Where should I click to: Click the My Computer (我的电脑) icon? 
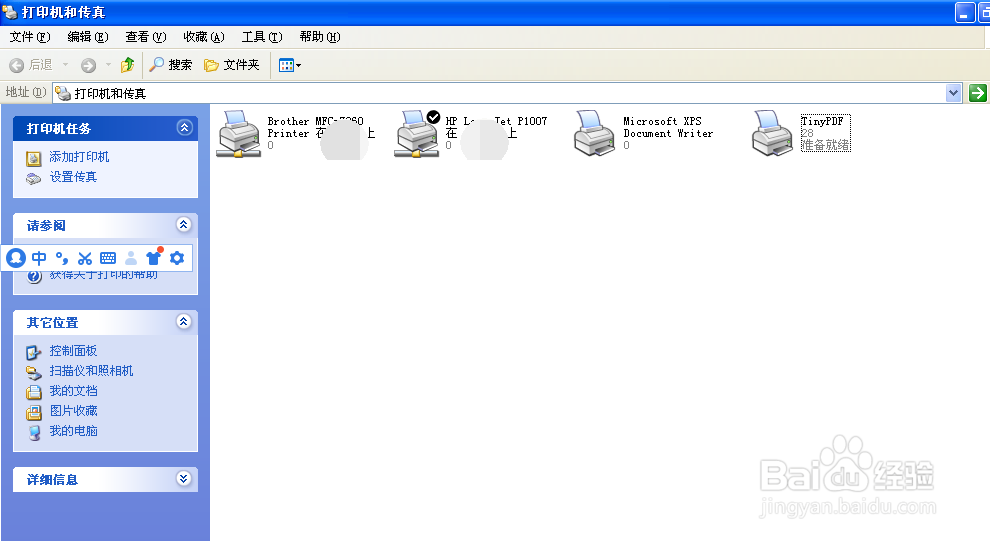[x=34, y=432]
